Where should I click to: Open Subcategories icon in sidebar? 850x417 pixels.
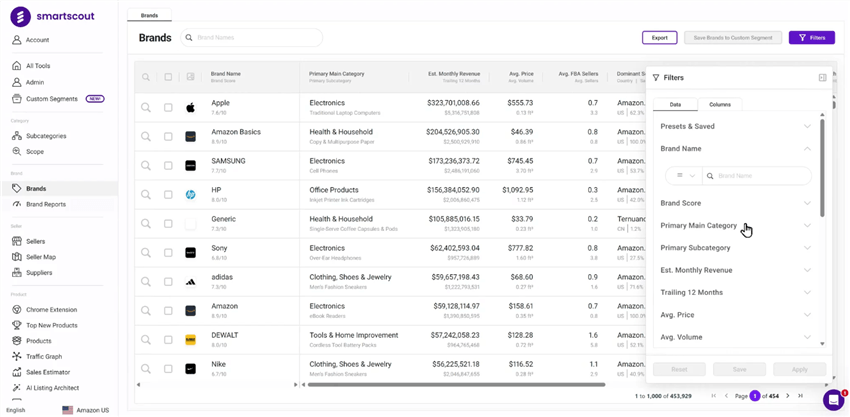click(17, 136)
